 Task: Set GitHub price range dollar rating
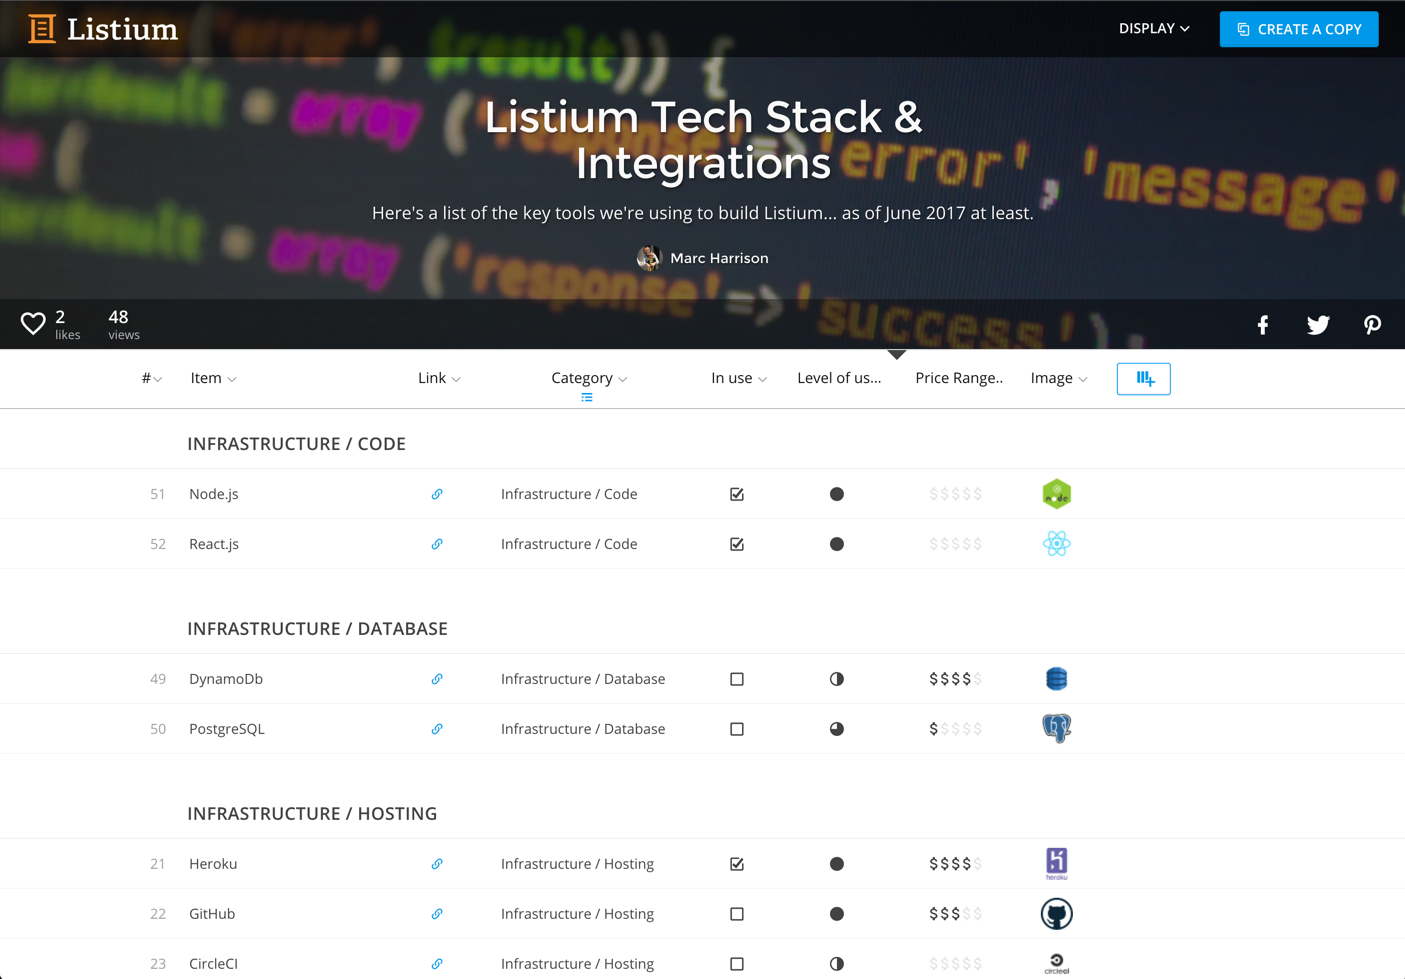click(x=955, y=914)
